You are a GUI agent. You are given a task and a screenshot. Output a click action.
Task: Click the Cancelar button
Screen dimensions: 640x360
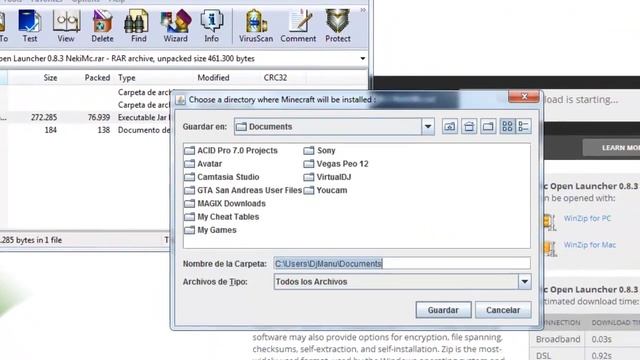pyautogui.click(x=503, y=310)
